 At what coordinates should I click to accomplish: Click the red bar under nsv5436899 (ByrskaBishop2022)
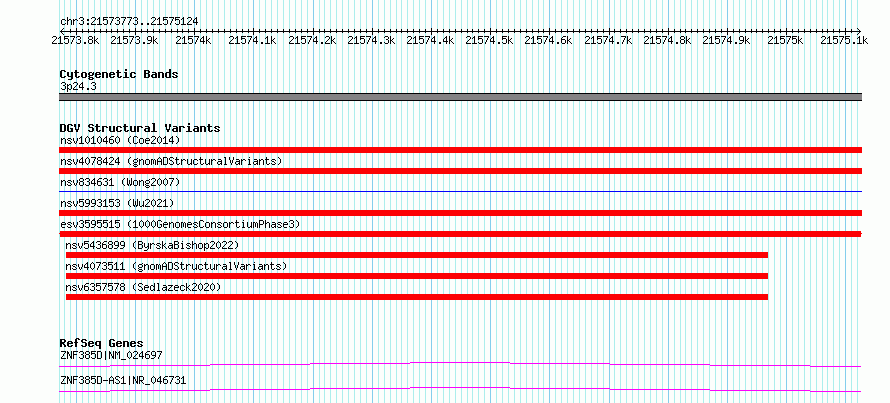[417, 255]
